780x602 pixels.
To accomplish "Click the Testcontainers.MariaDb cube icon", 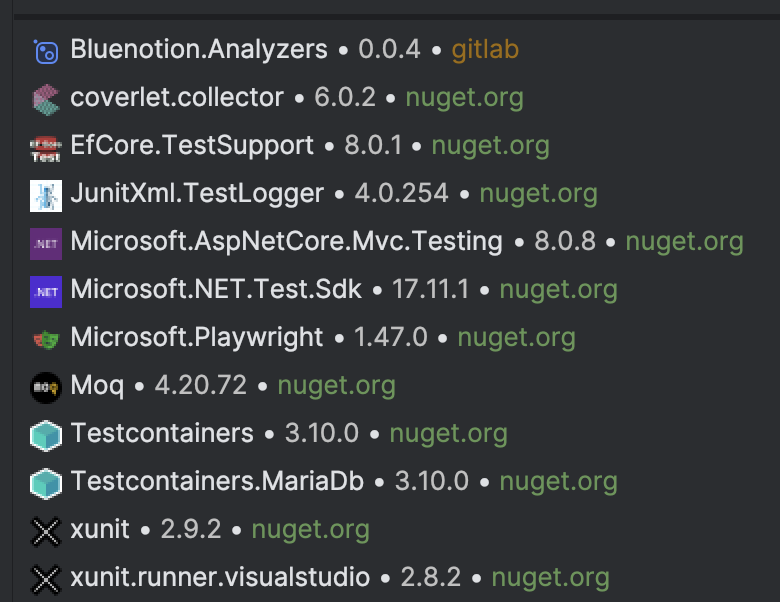I will pyautogui.click(x=46, y=482).
